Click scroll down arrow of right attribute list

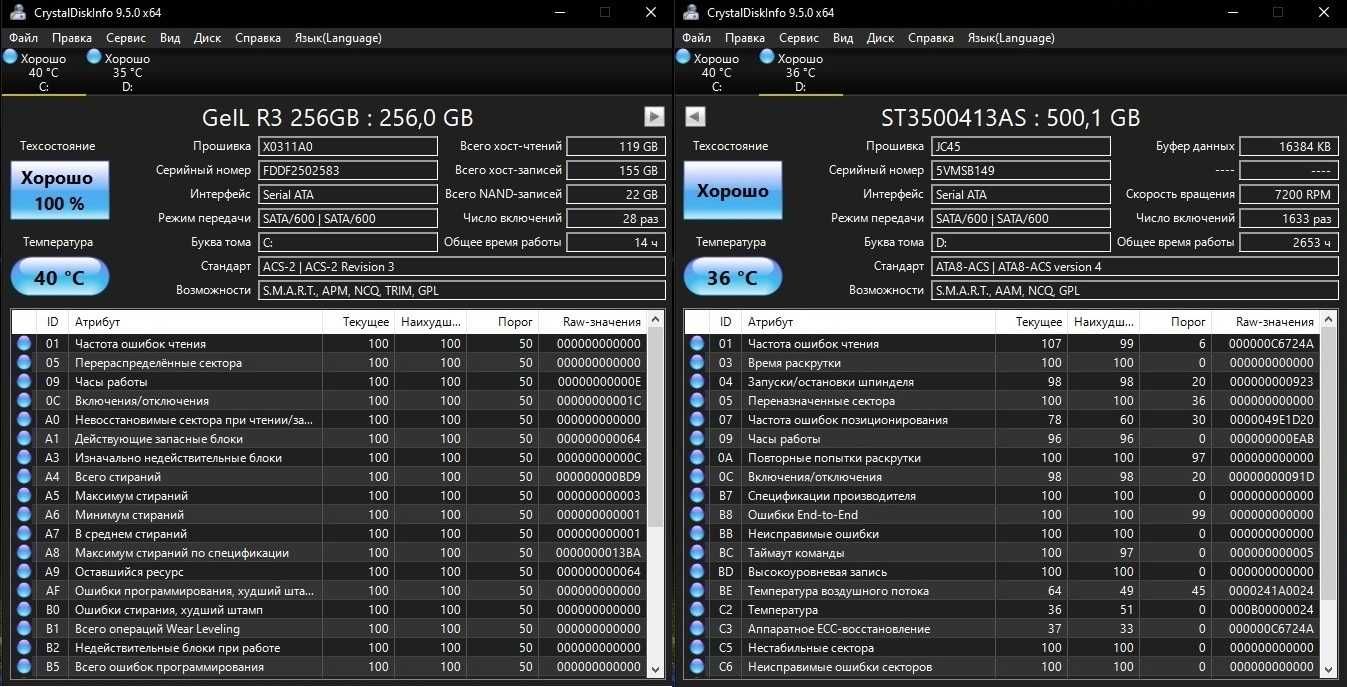pyautogui.click(x=1329, y=669)
